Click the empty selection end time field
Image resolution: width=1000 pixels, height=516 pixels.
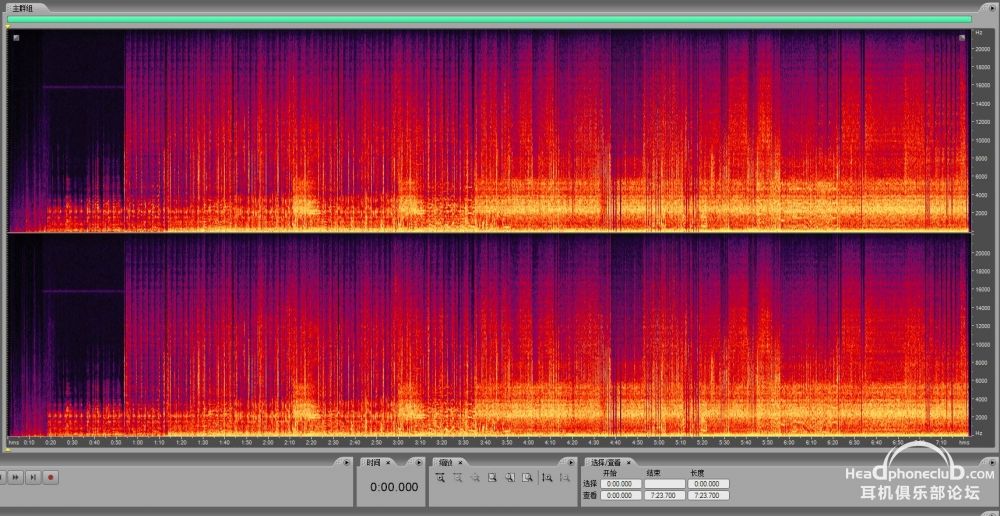[x=665, y=484]
